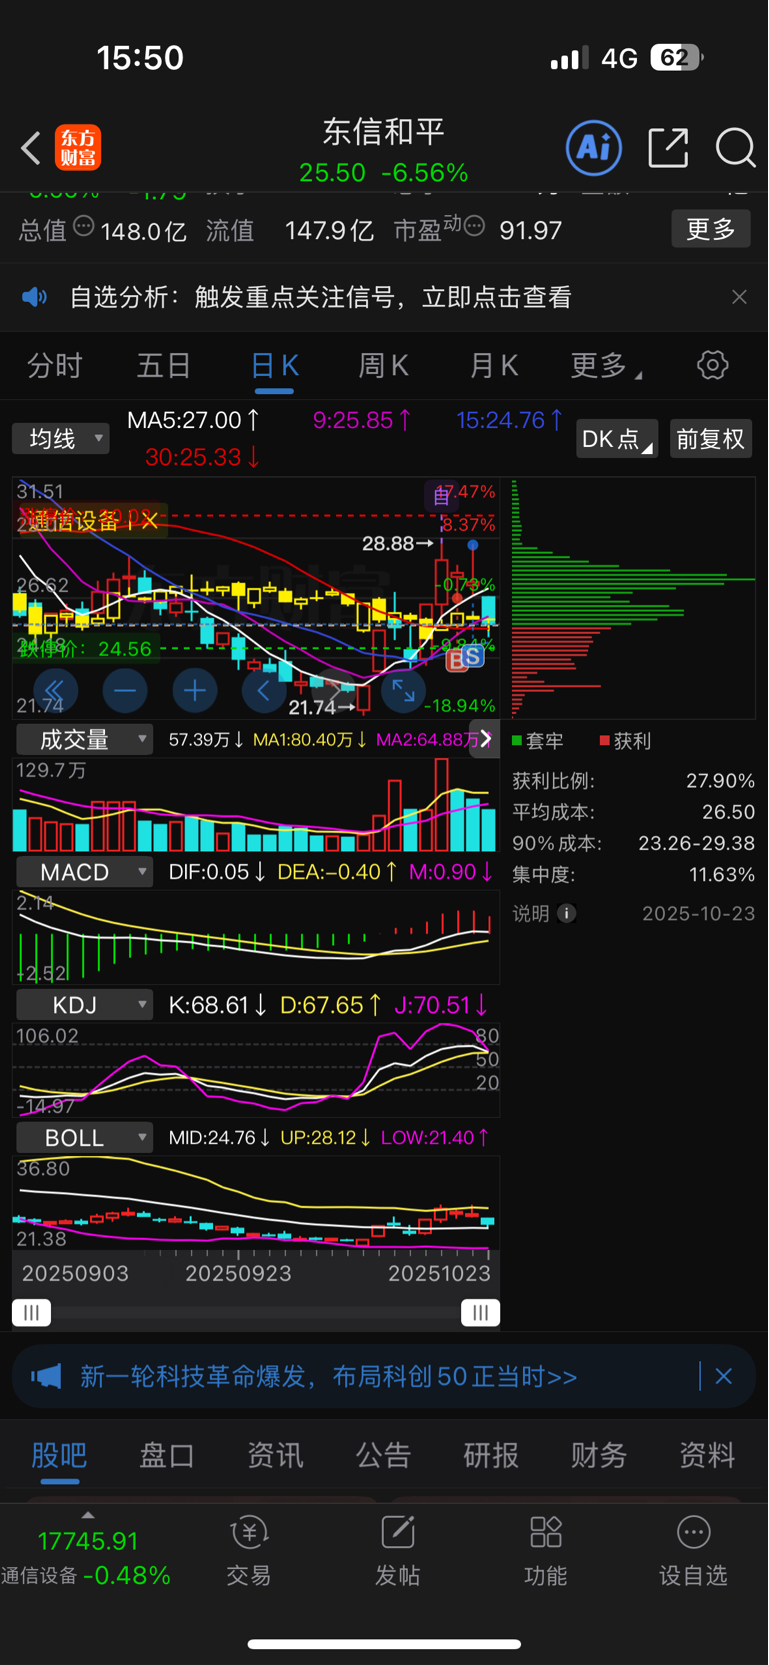This screenshot has width=769, height=1665.
Task: Tap the 集中度 11.63% value
Action: [722, 874]
